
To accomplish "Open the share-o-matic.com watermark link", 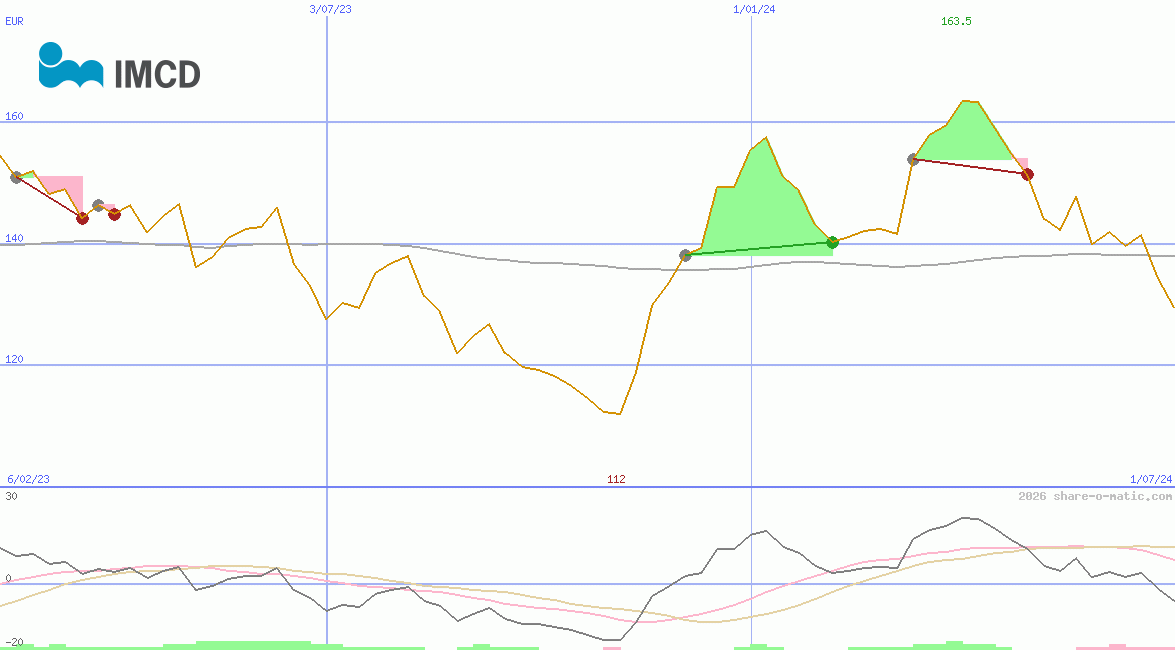I will coord(1094,496).
